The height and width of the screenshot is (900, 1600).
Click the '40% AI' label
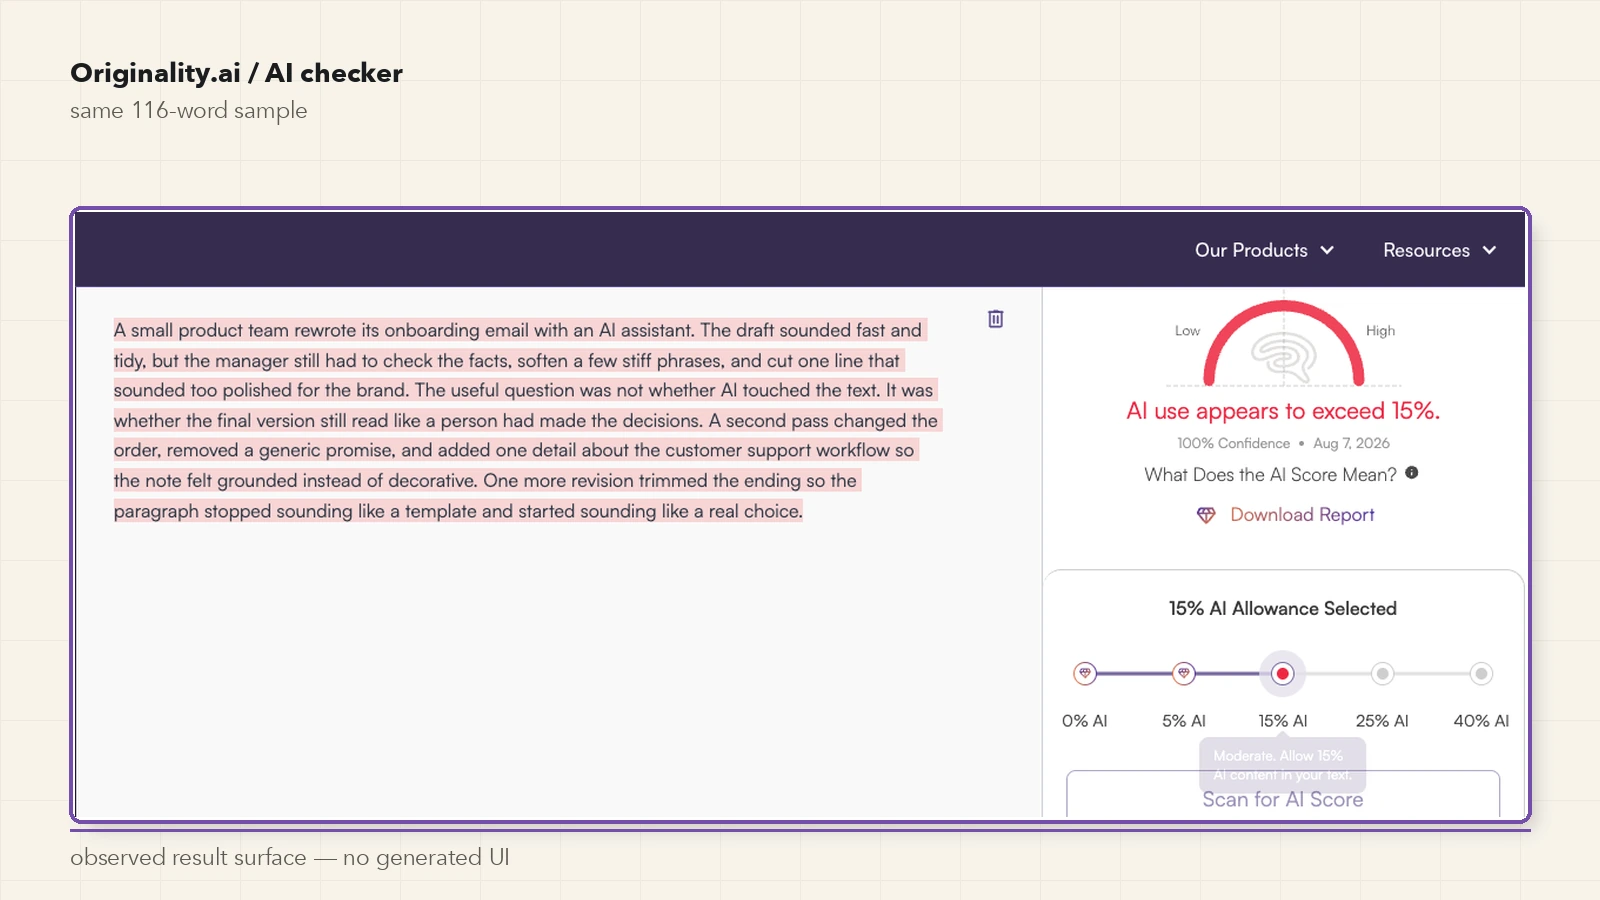[1481, 721]
